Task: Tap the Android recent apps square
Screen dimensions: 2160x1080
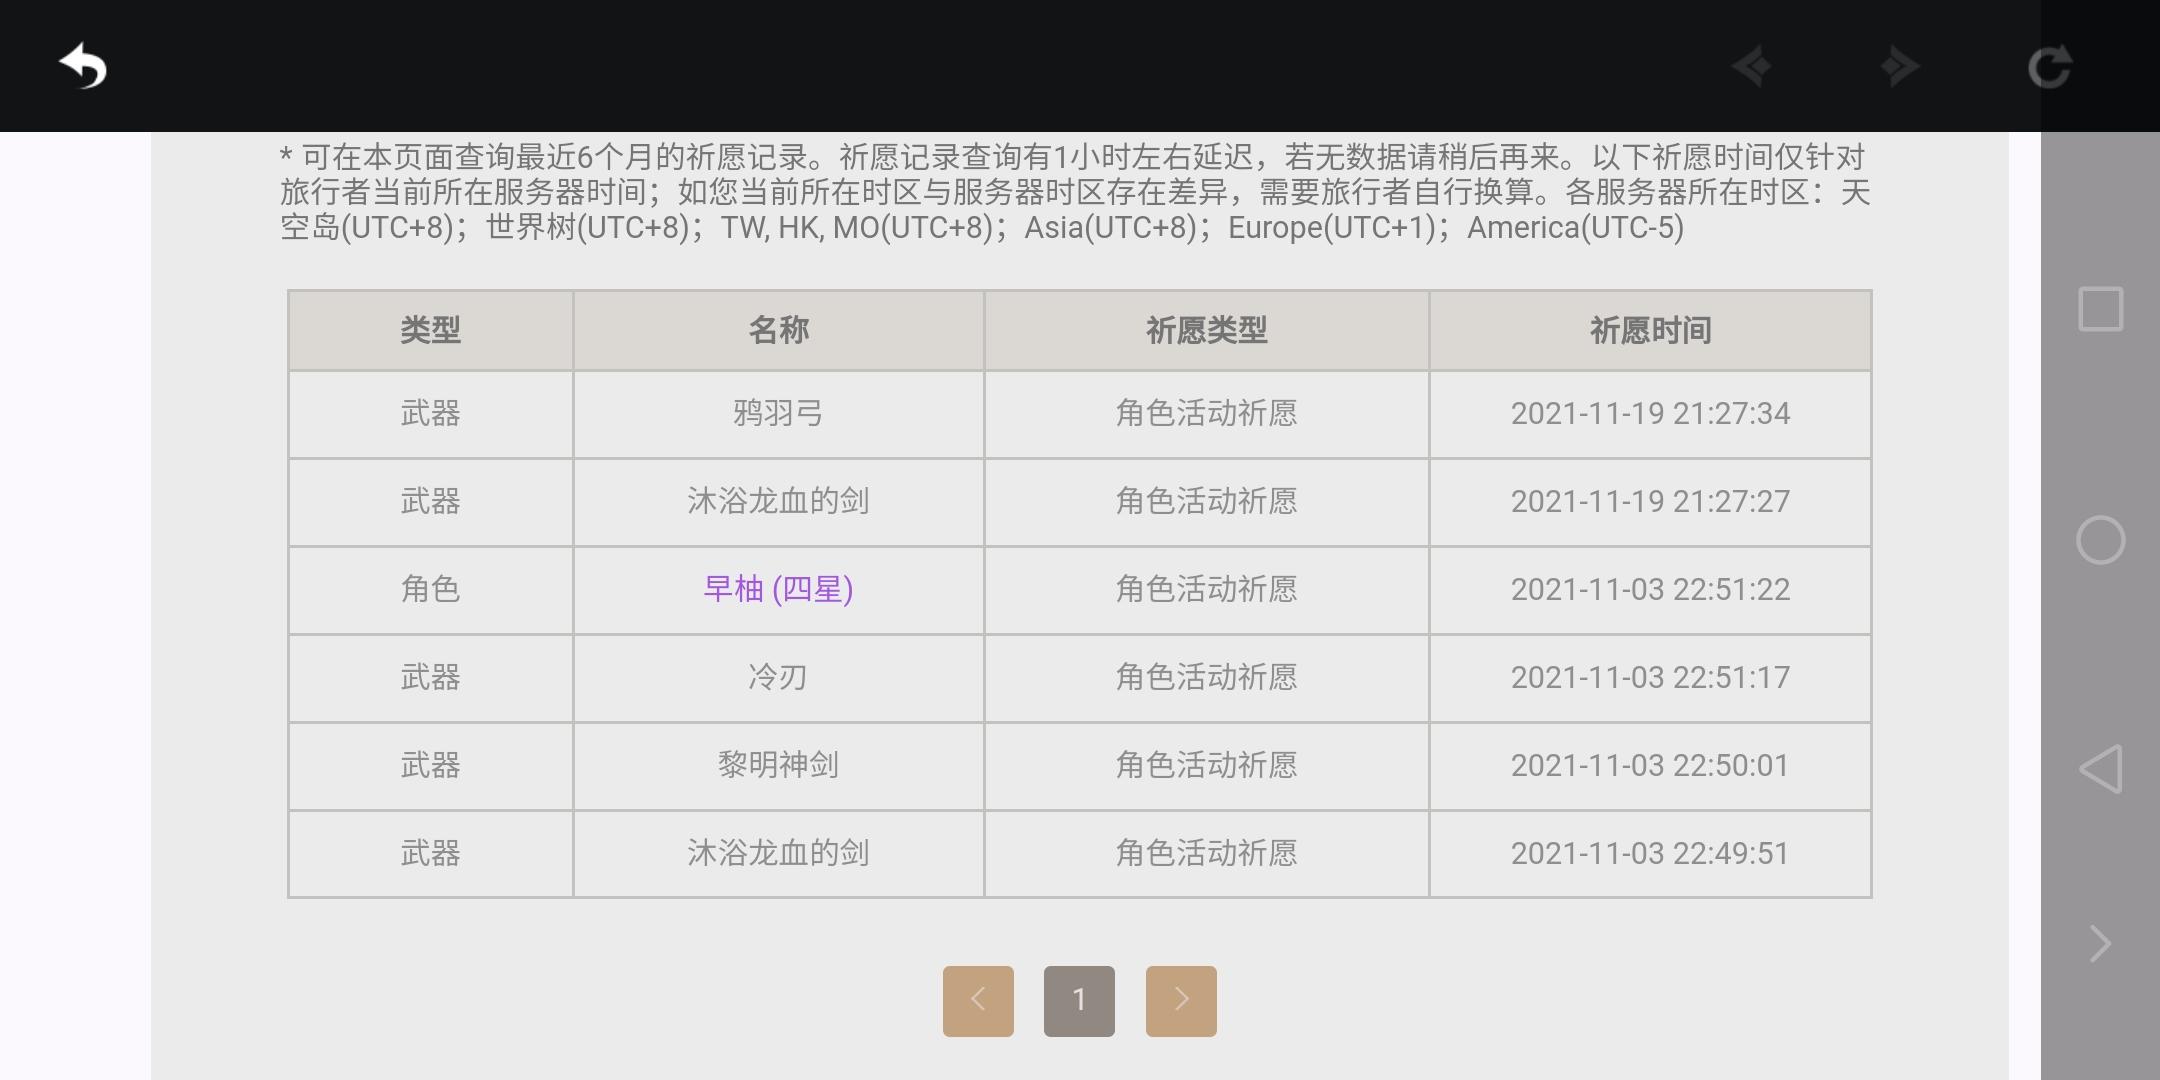Action: (2100, 309)
